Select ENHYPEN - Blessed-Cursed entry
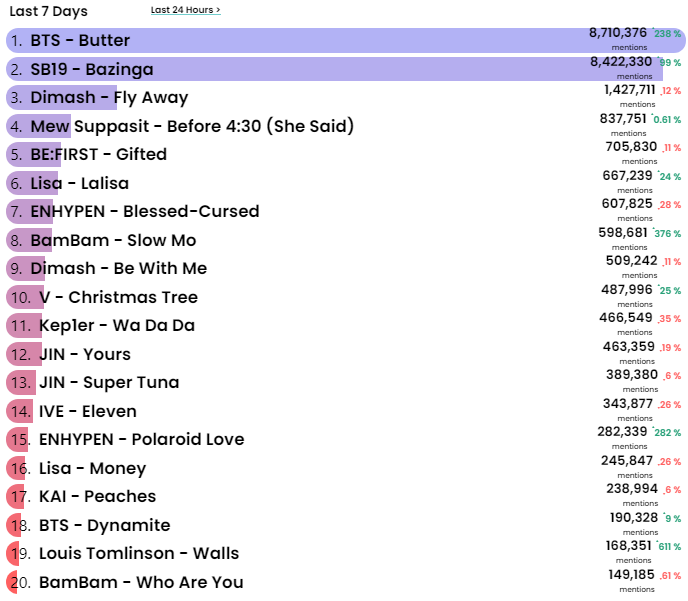Viewport: 688px width, 601px height. click(x=345, y=211)
